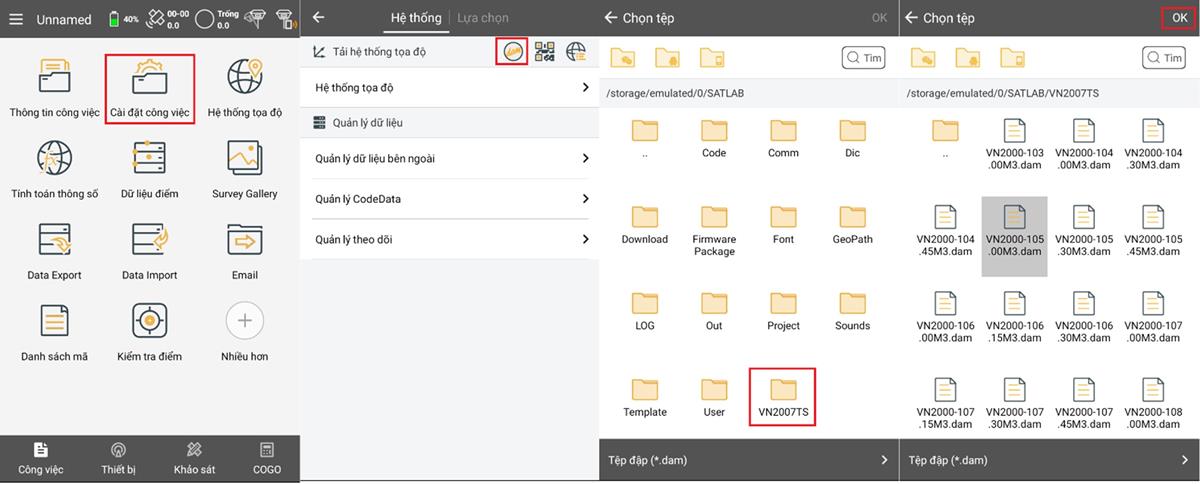
Task: Open Kiểm tra điểm tool
Action: tap(149, 322)
